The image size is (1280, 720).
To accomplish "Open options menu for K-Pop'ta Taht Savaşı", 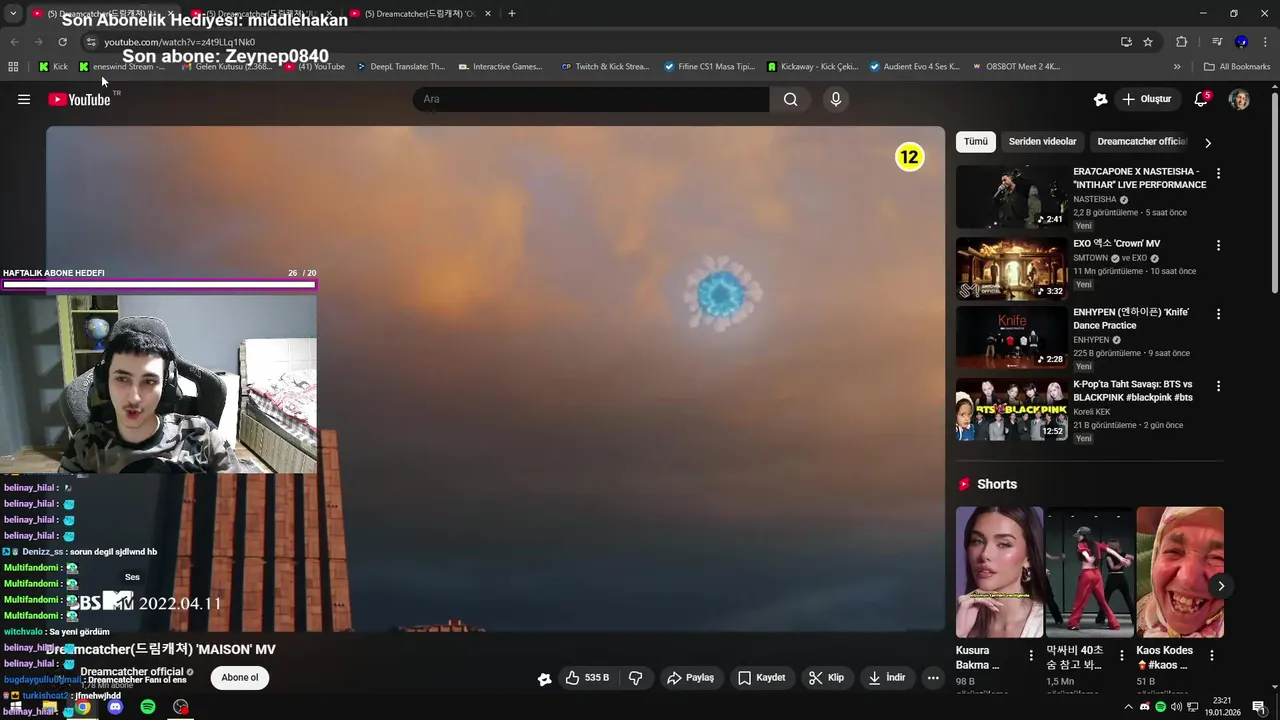I will click(1218, 386).
